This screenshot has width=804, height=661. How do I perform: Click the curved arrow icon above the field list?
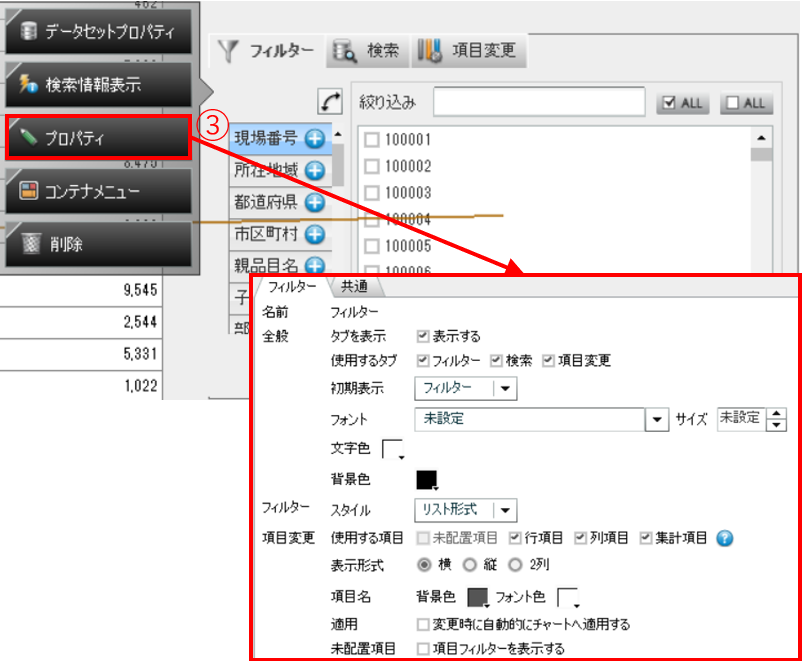(330, 102)
